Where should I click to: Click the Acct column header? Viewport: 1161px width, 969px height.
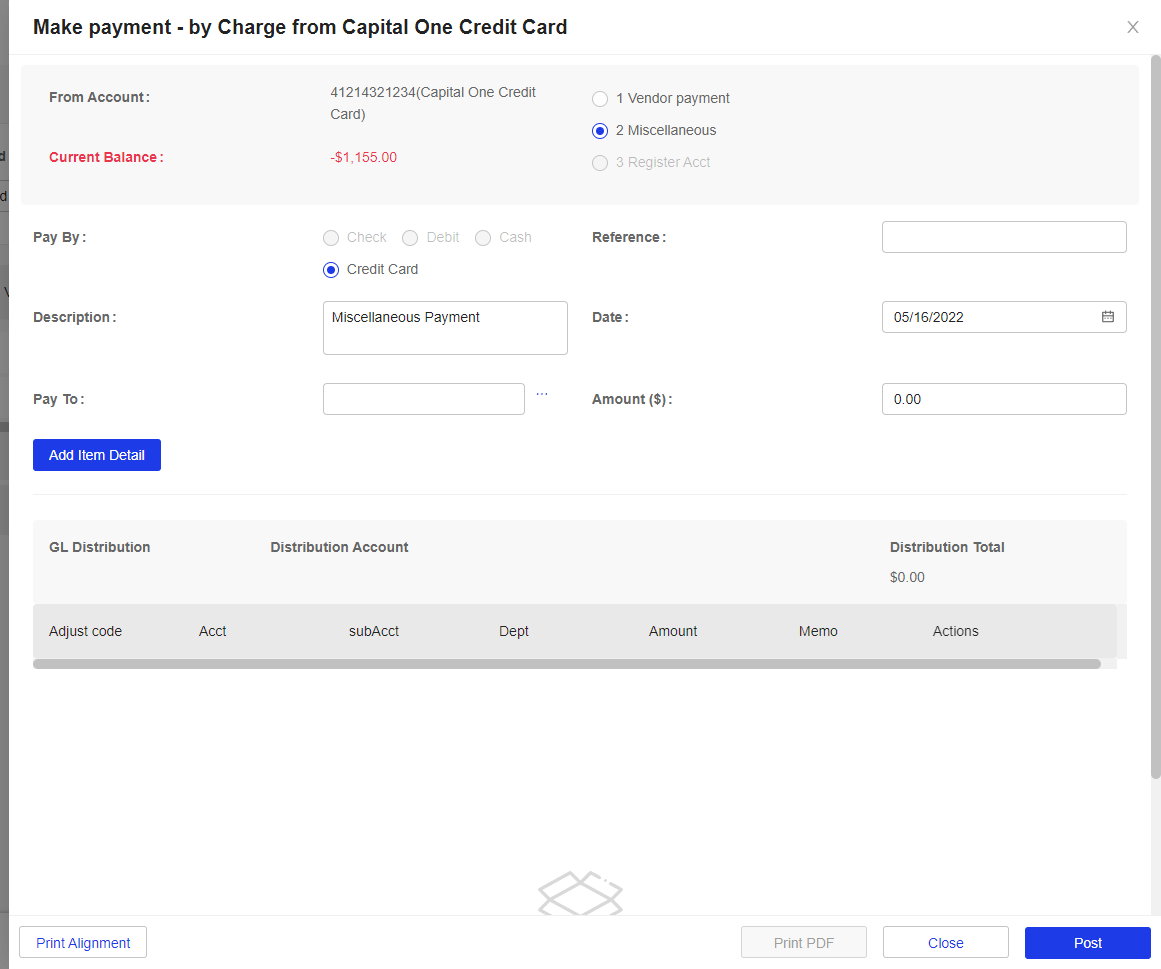[213, 631]
